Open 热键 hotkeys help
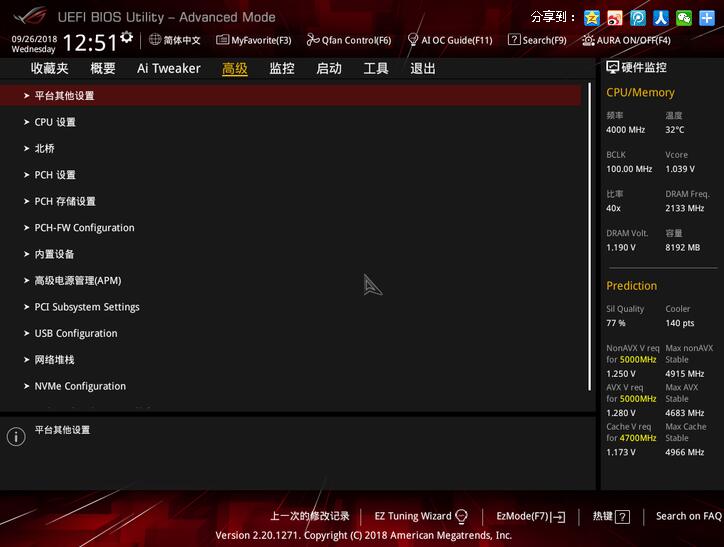 click(603, 516)
